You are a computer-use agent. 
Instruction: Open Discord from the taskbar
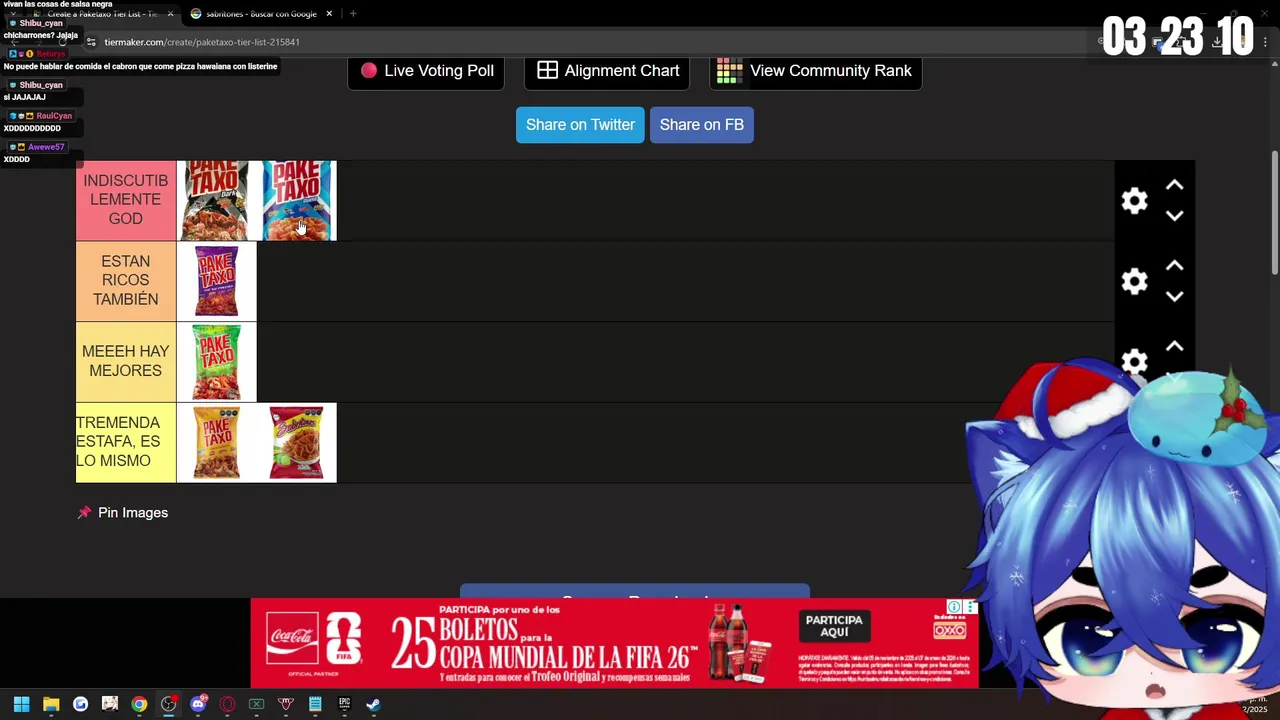pos(198,704)
